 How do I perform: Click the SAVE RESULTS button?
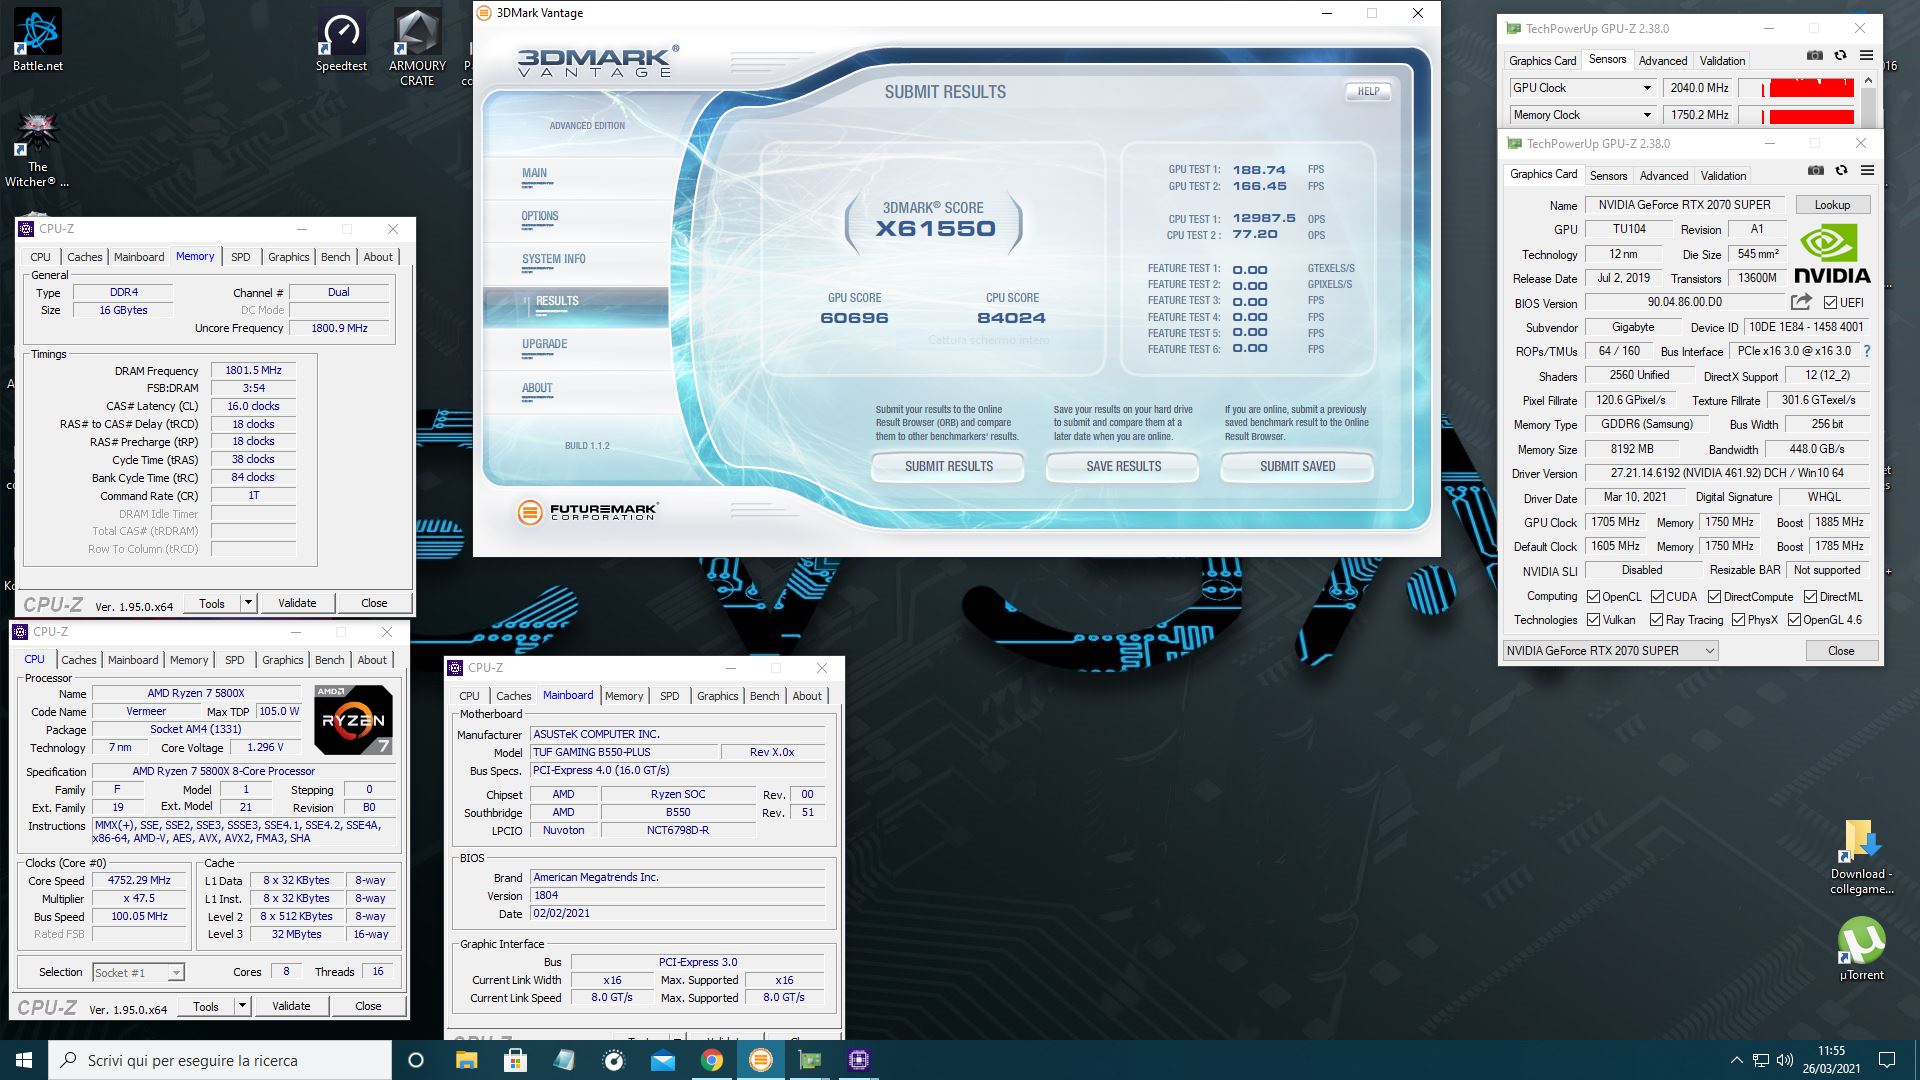coord(1123,467)
